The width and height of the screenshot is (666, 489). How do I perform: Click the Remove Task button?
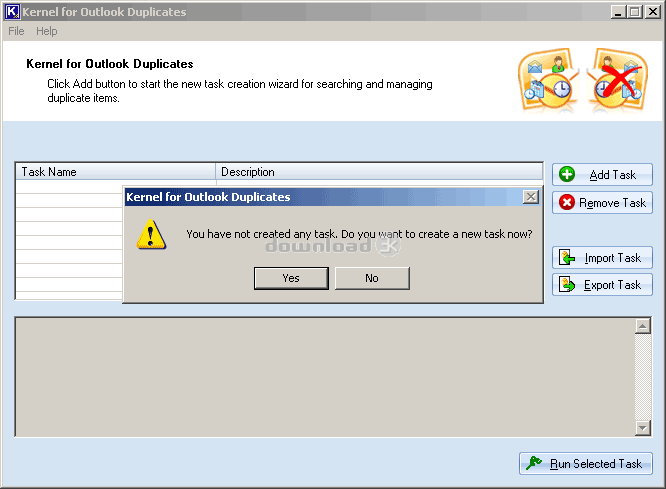tap(602, 203)
